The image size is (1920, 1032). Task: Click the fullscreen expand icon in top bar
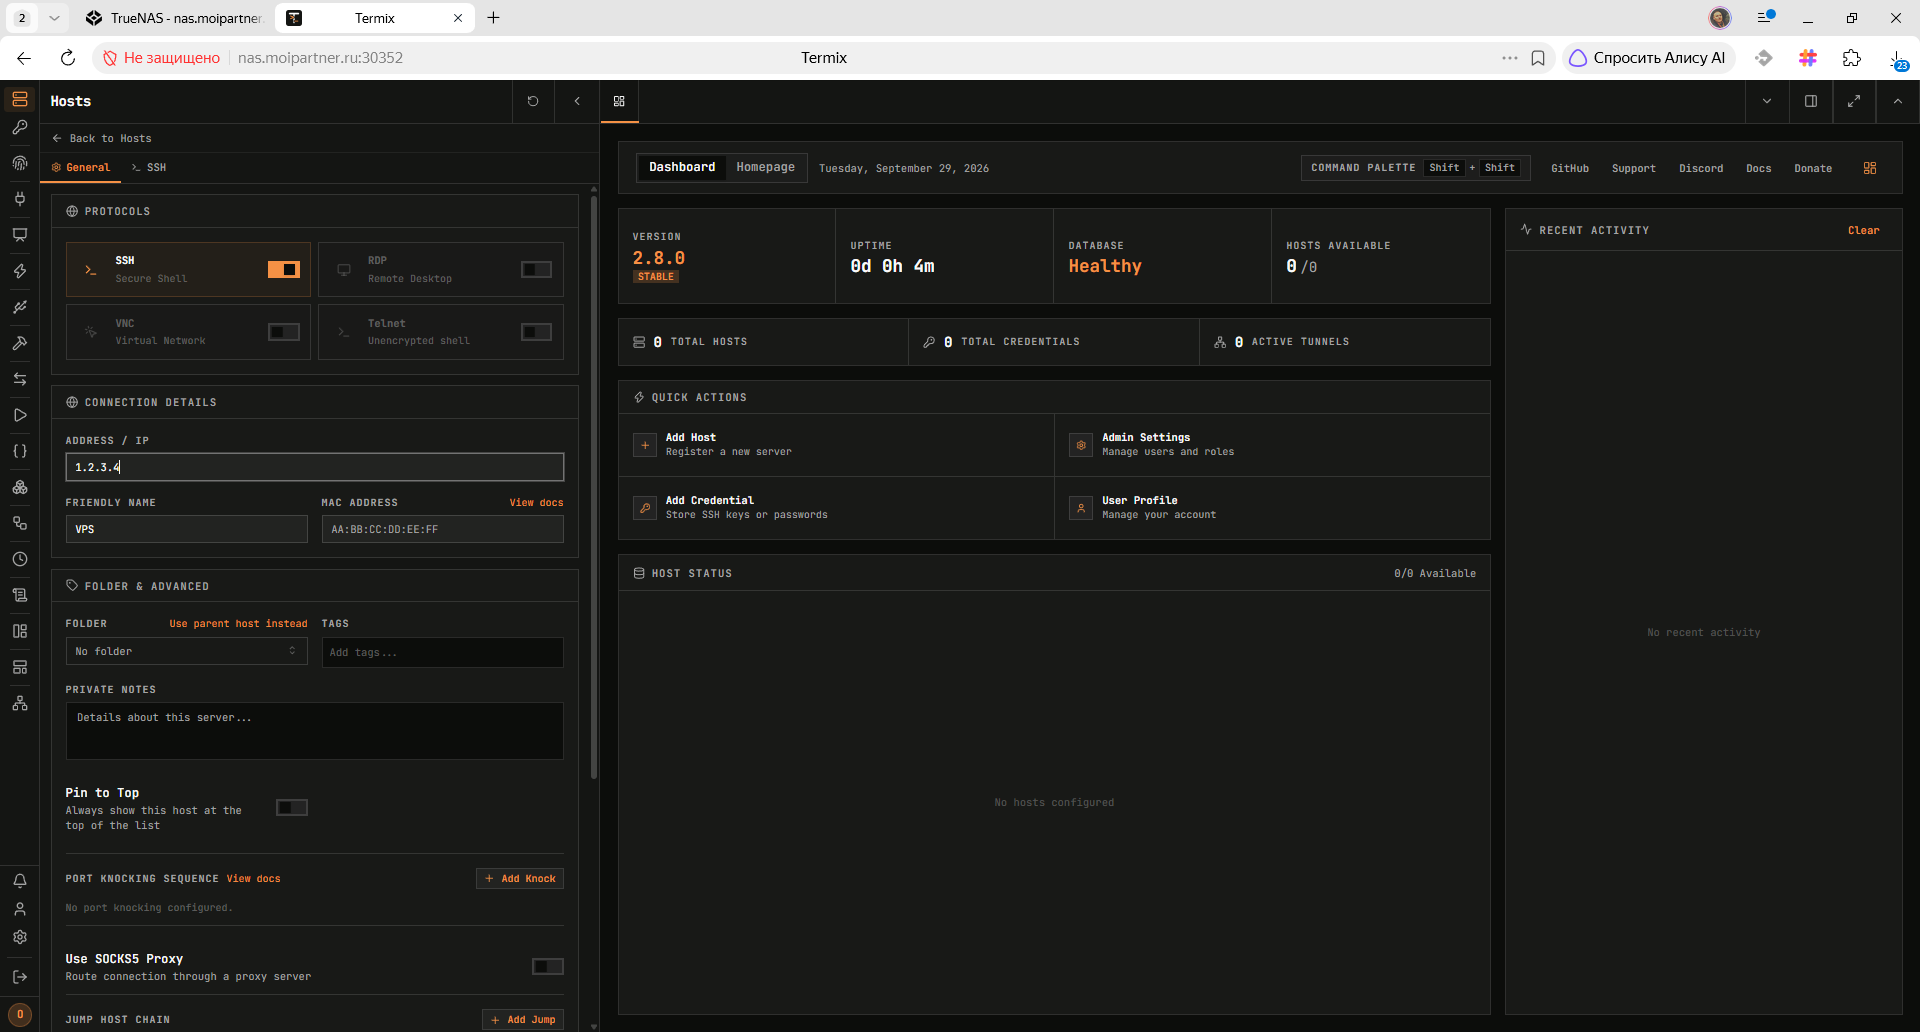pyautogui.click(x=1854, y=101)
